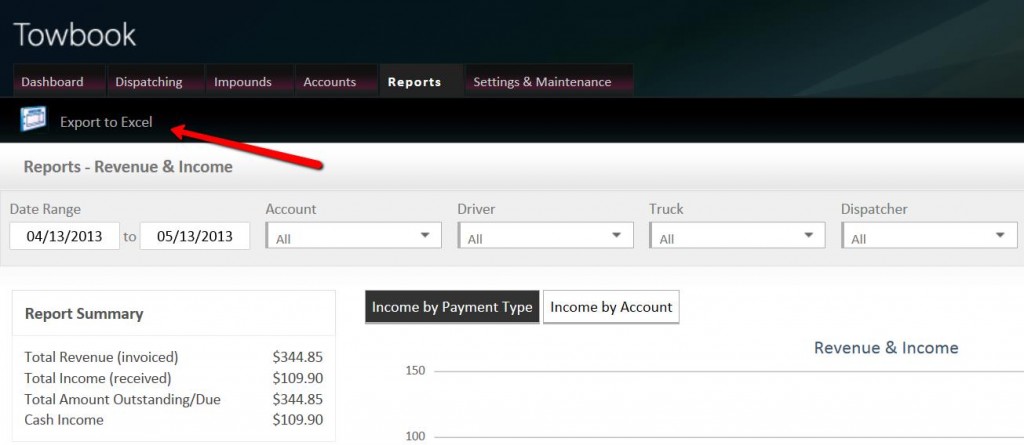Image resolution: width=1024 pixels, height=445 pixels.
Task: Click the Towbook logo title
Action: pos(75,35)
